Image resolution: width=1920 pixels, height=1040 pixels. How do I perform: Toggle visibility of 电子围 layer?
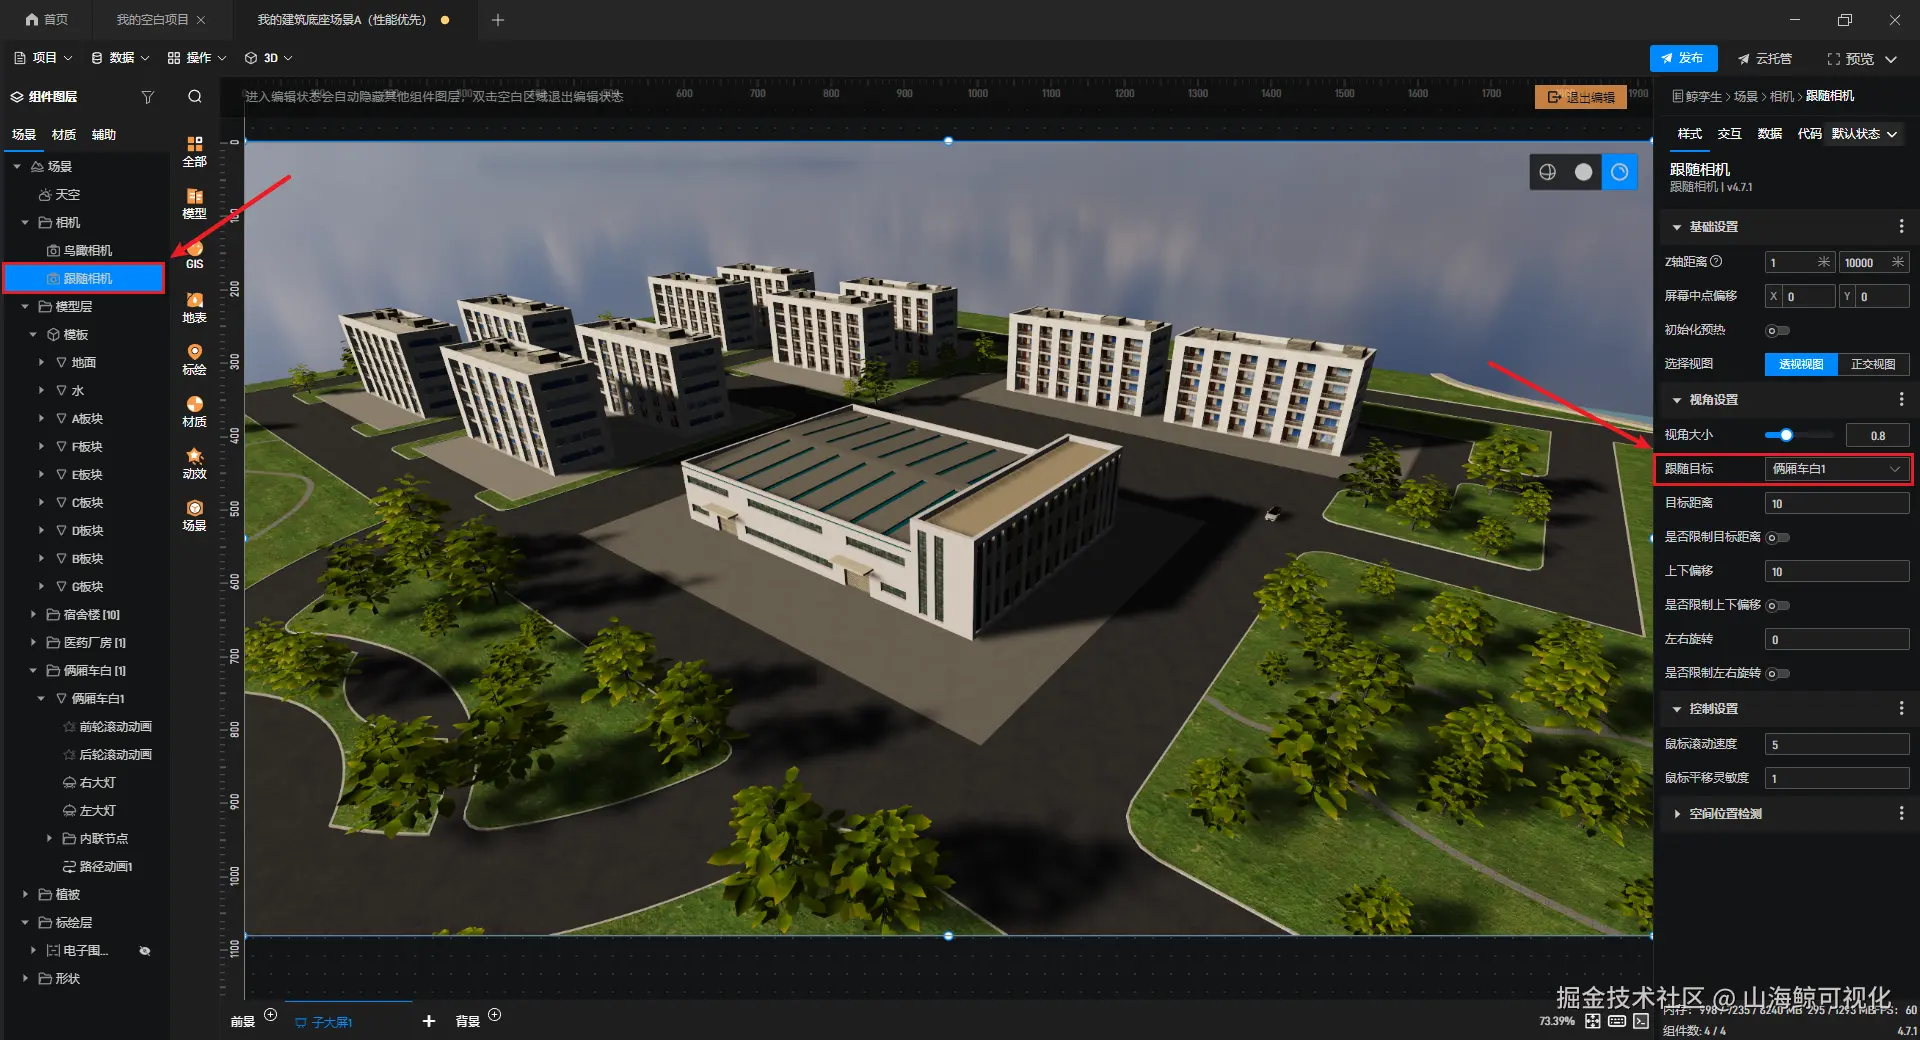coord(145,951)
